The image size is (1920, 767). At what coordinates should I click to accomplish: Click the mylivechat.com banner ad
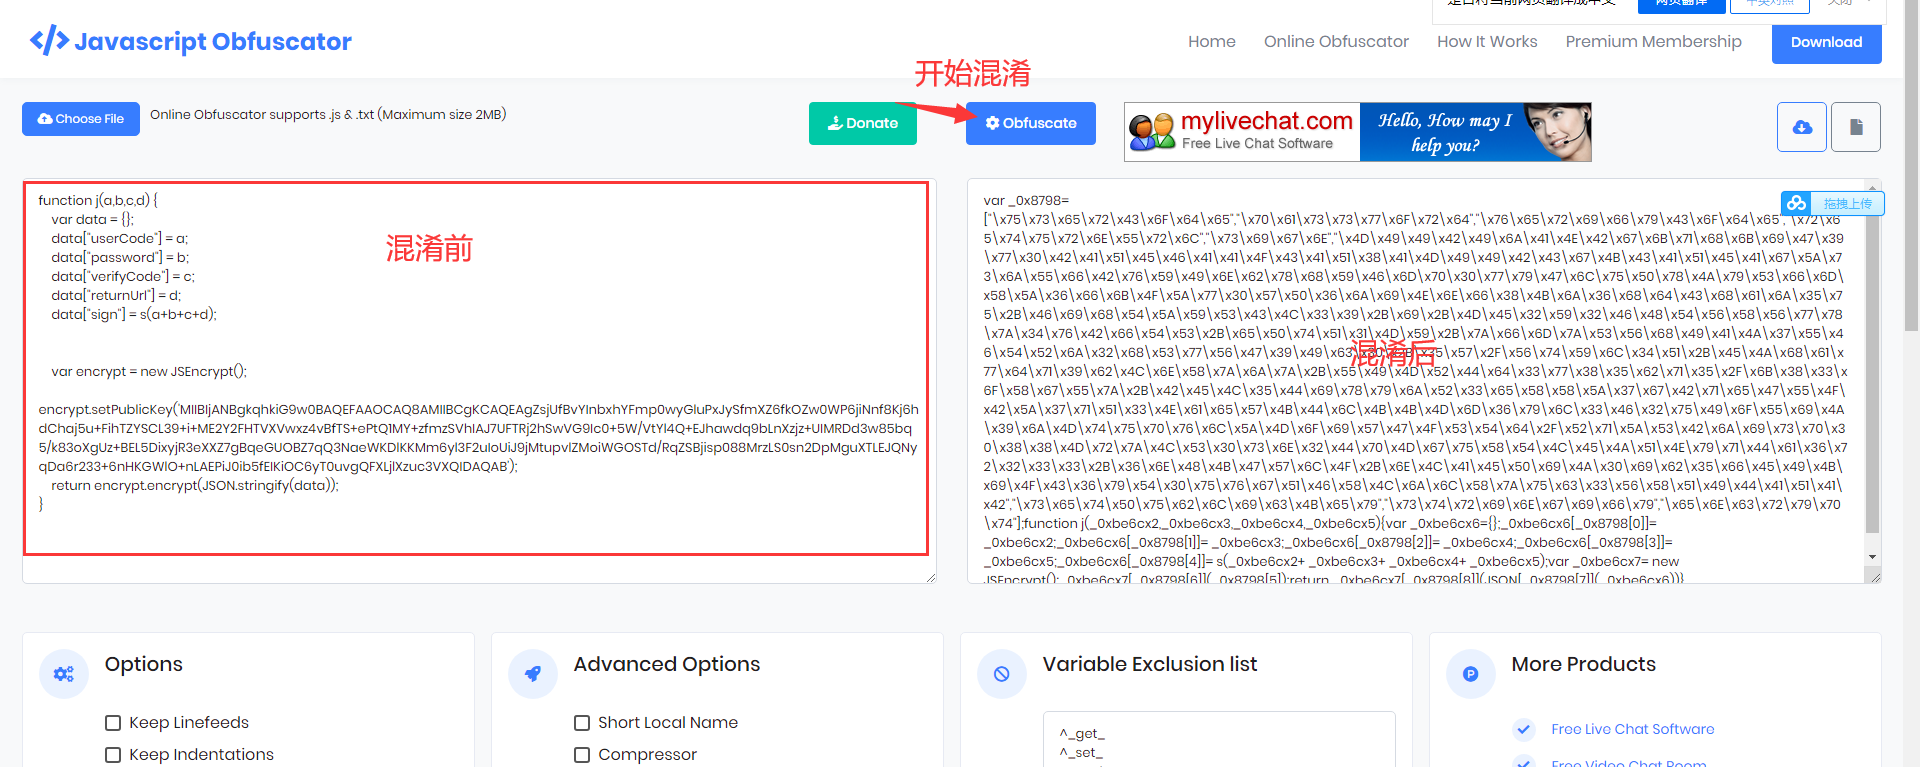click(1358, 132)
